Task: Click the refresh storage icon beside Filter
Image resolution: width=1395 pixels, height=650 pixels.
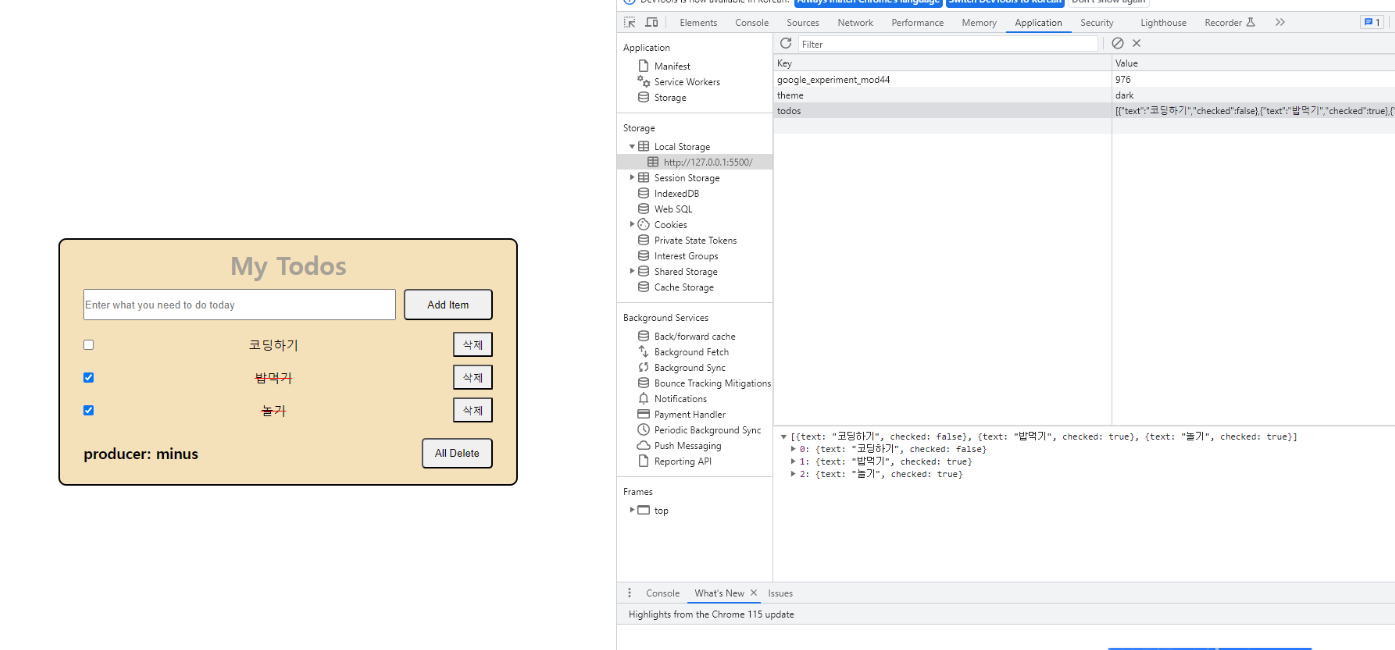Action: coord(786,43)
